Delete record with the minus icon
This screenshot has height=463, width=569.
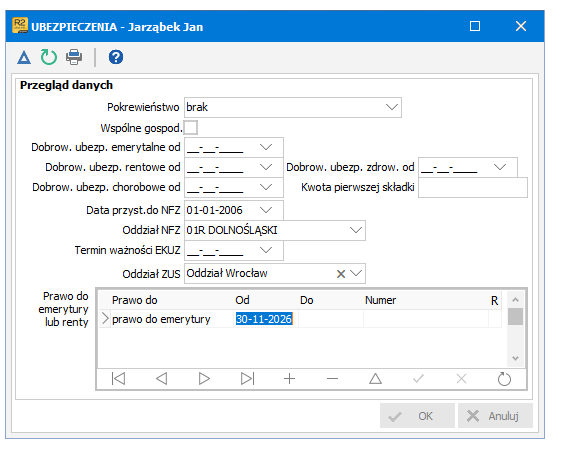click(332, 379)
